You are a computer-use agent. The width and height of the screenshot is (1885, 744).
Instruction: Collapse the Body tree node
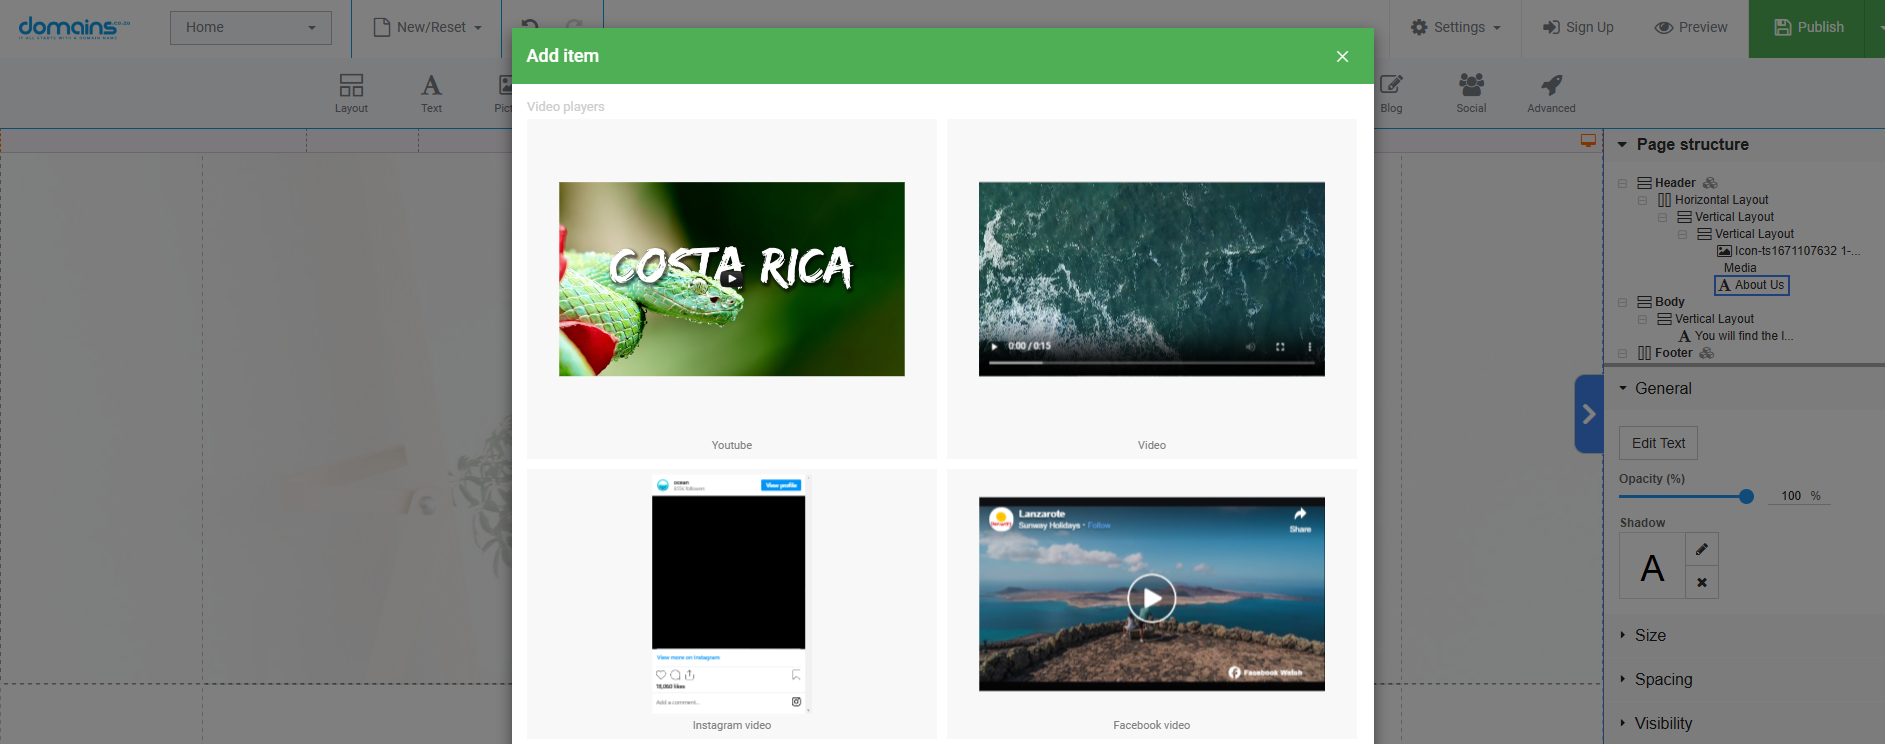pos(1622,302)
